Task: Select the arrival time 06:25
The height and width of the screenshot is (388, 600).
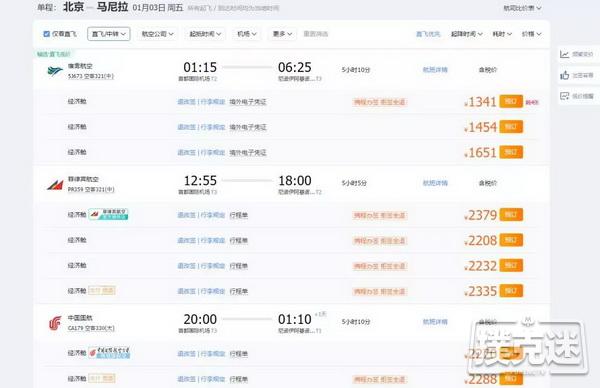Action: 295,67
